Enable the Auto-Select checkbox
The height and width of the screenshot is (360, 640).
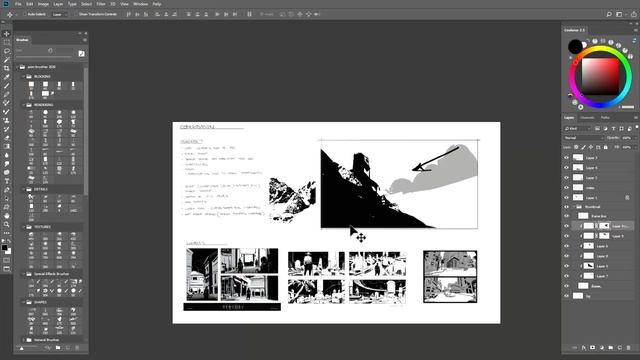(x=24, y=14)
